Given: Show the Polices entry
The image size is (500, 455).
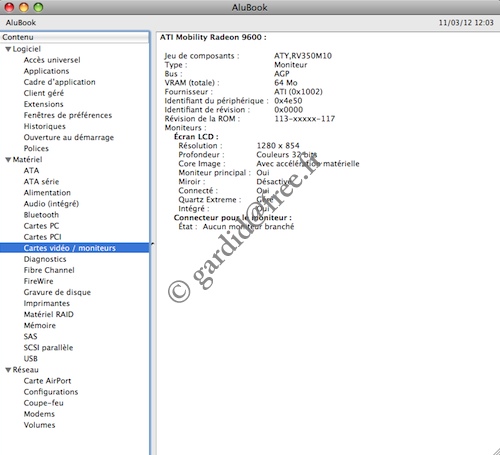Looking at the screenshot, I should pyautogui.click(x=36, y=148).
